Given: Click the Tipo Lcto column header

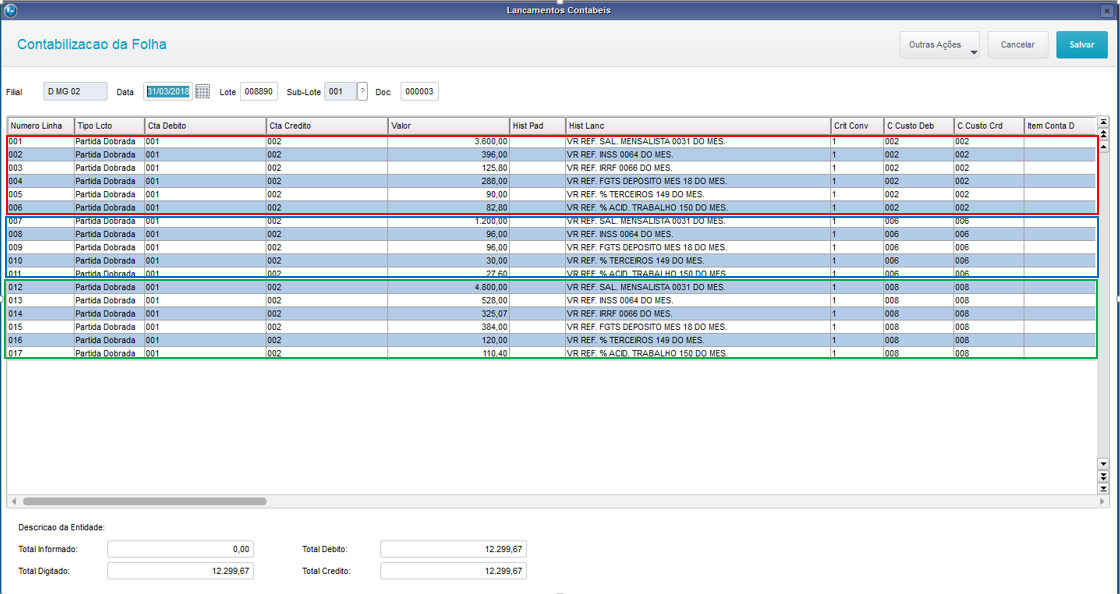Looking at the screenshot, I should click(x=109, y=126).
